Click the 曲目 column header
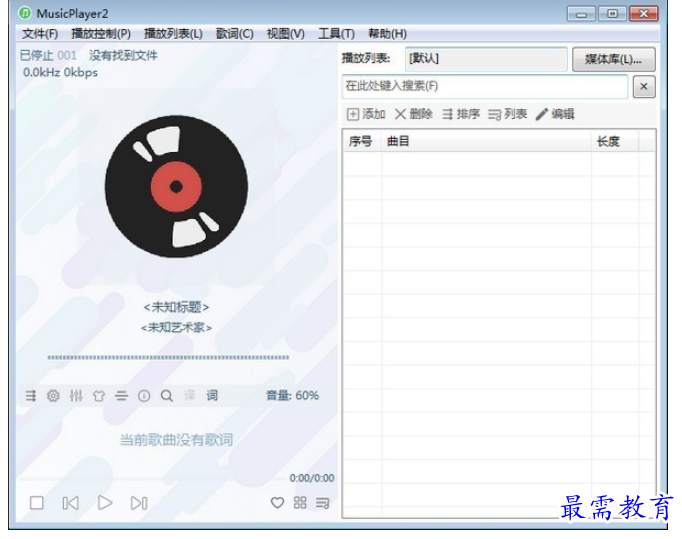 [486, 141]
